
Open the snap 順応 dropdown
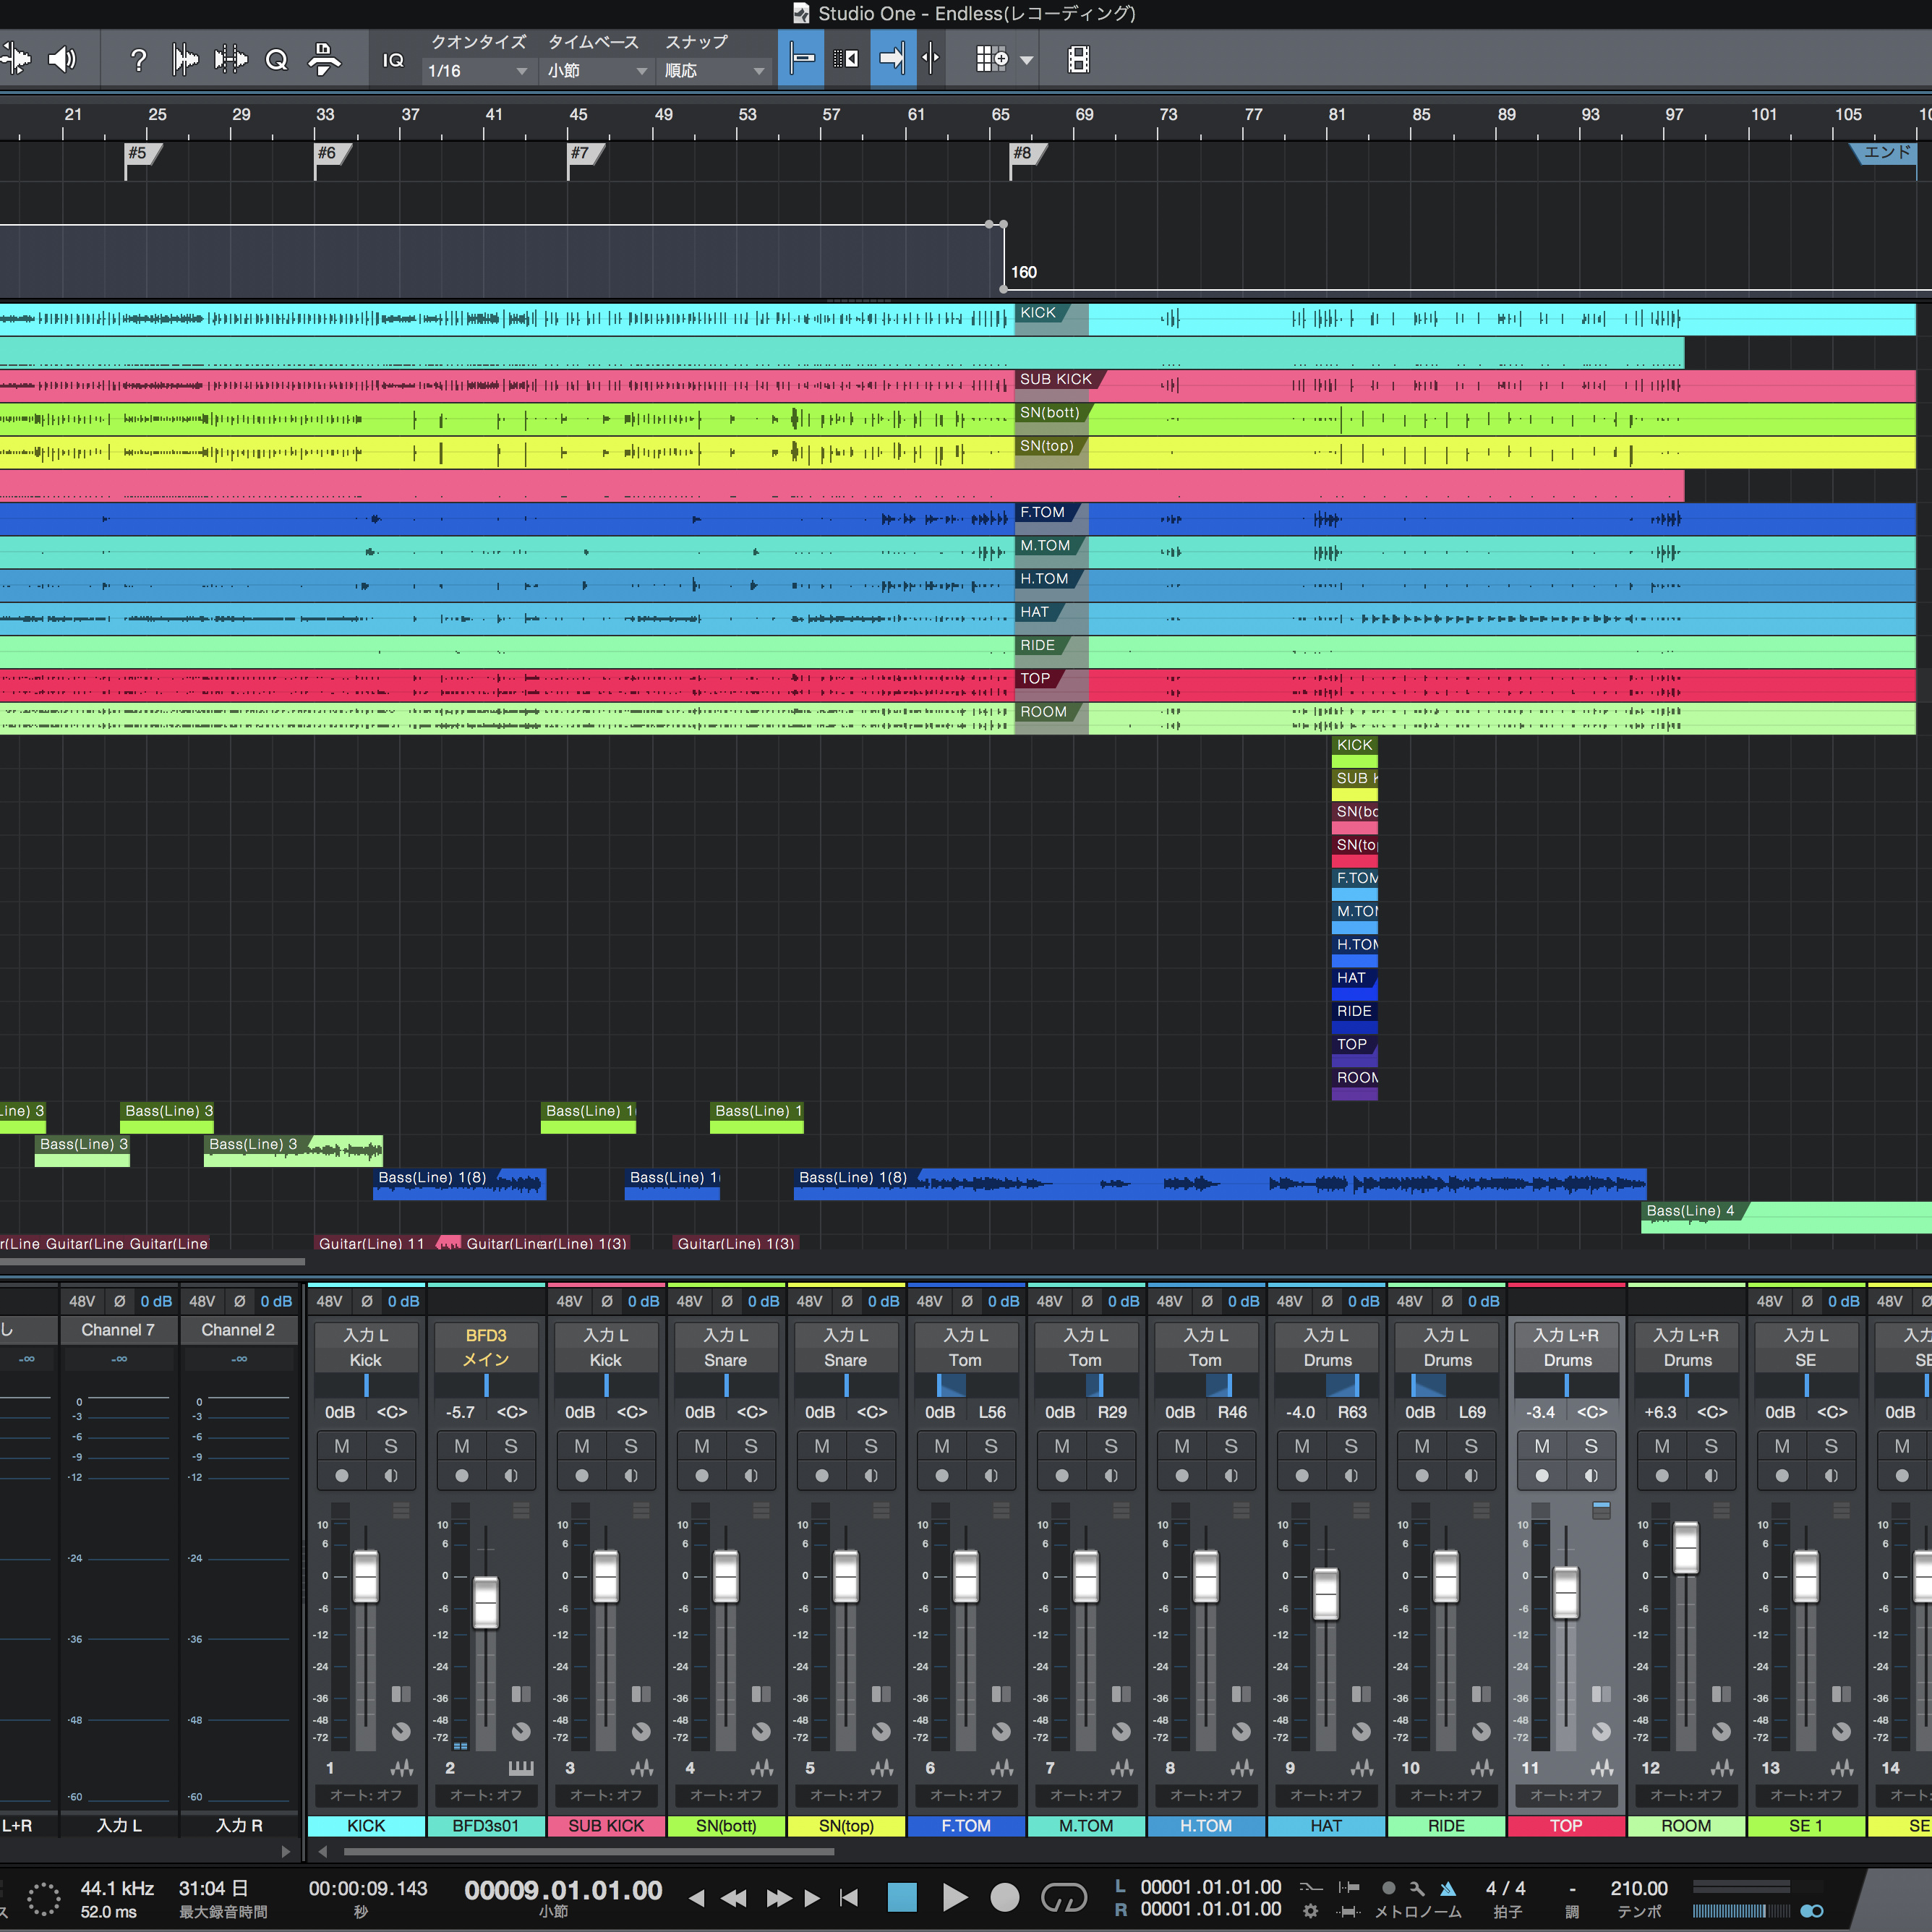click(x=714, y=71)
